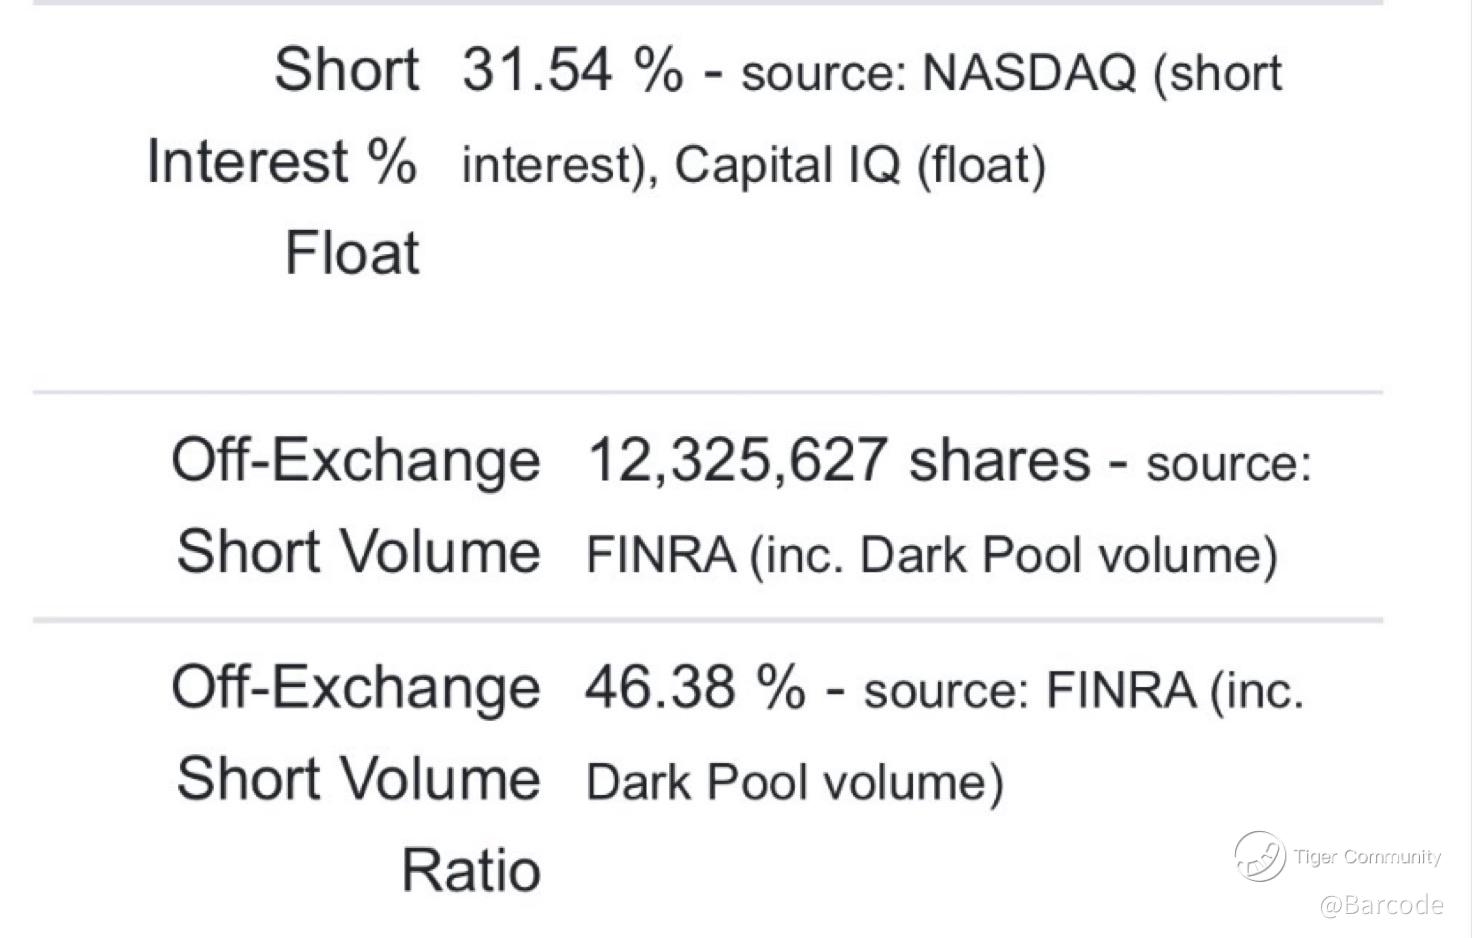Screen dimensions: 1472x938
Task: Click the word 'Ratio' in the bottom label
Action: tap(471, 870)
